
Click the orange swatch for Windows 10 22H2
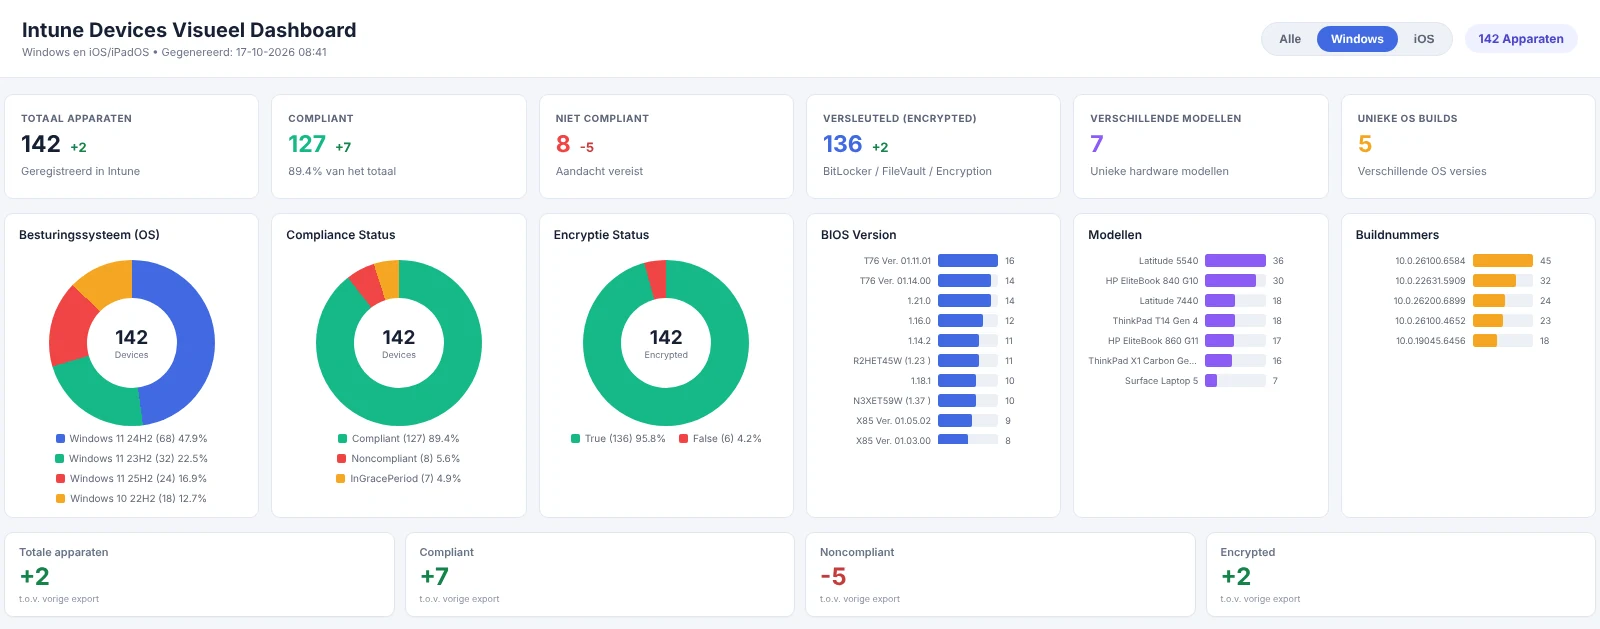click(60, 499)
